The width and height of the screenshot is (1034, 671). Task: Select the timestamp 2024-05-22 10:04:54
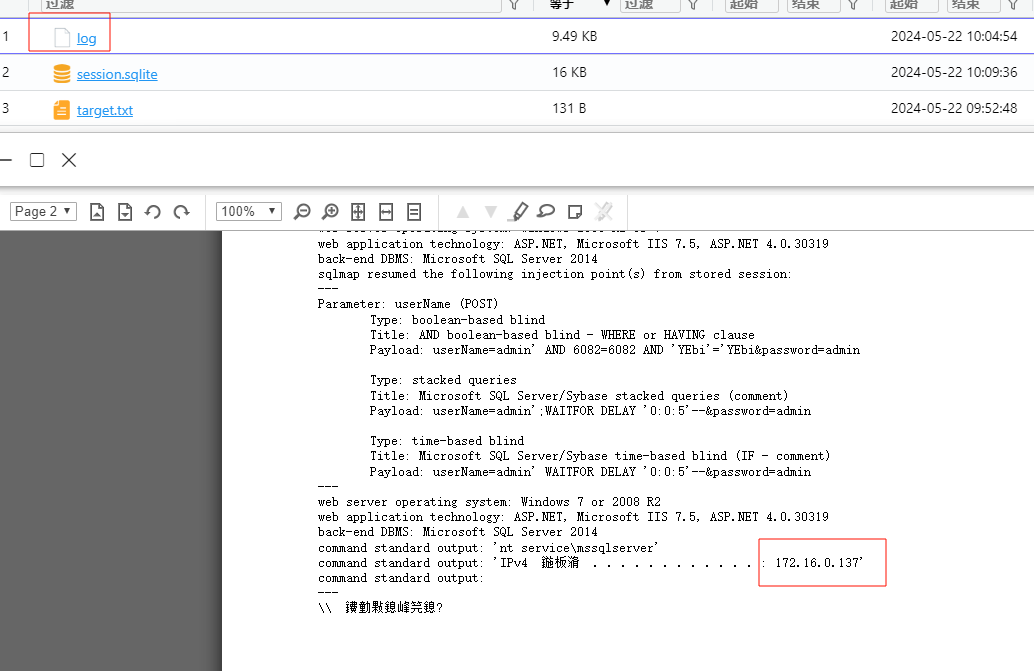coord(954,36)
